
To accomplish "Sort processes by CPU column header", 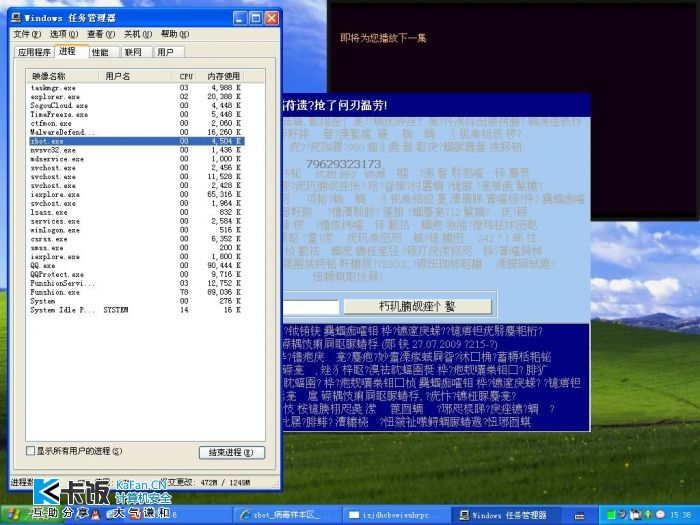I will click(x=186, y=76).
